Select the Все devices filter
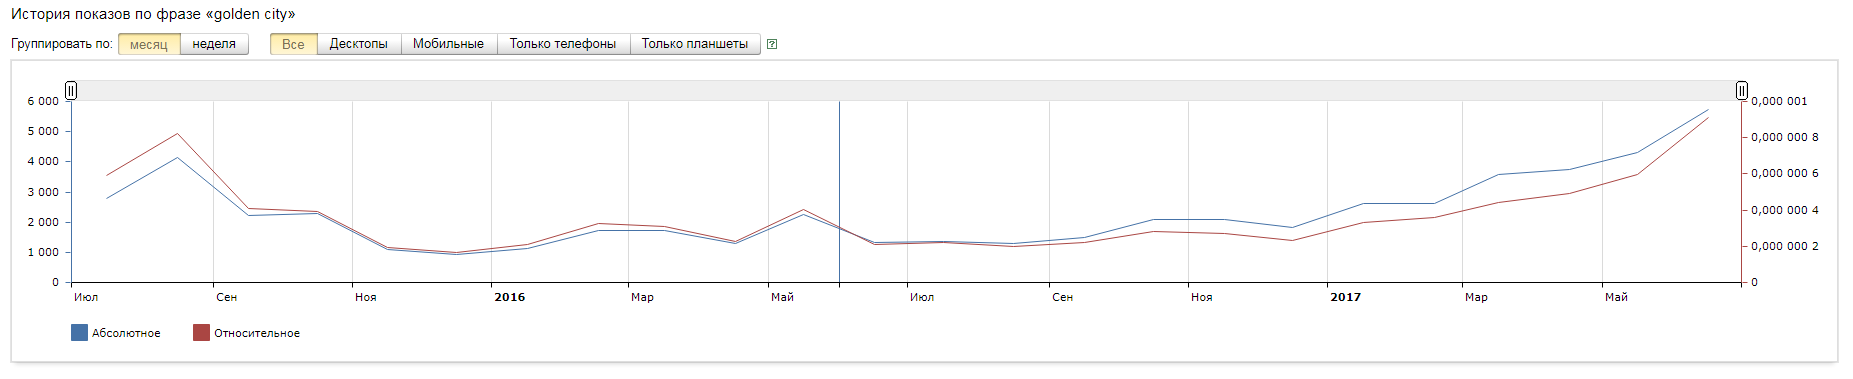Viewport: 1853px width, 379px height. coord(293,44)
